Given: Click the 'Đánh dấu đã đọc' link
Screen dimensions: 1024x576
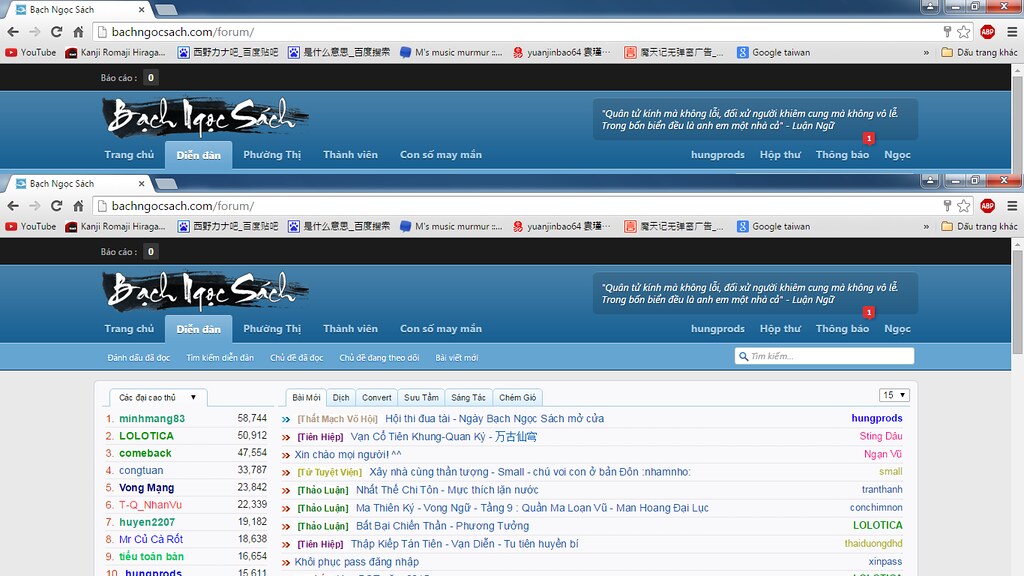Looking at the screenshot, I should click(x=139, y=357).
